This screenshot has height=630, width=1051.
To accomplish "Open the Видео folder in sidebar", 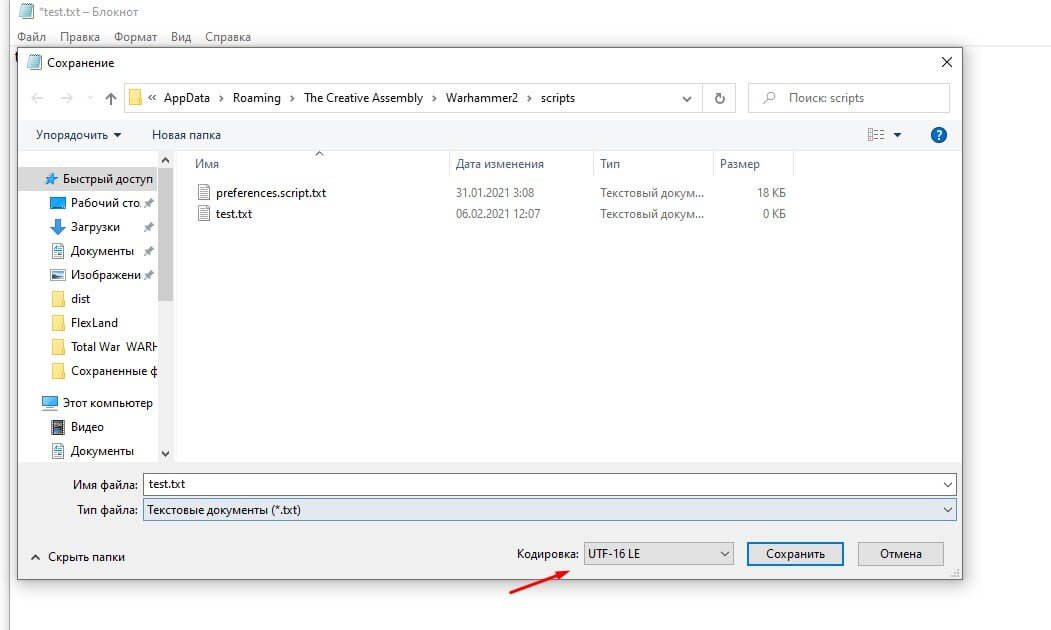I will [87, 427].
